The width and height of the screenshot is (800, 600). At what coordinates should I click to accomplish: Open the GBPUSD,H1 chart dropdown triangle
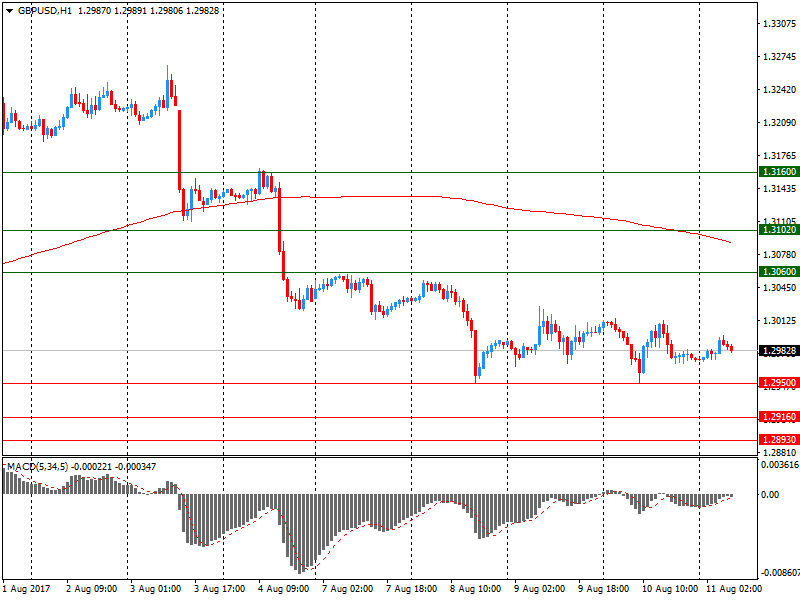click(9, 11)
